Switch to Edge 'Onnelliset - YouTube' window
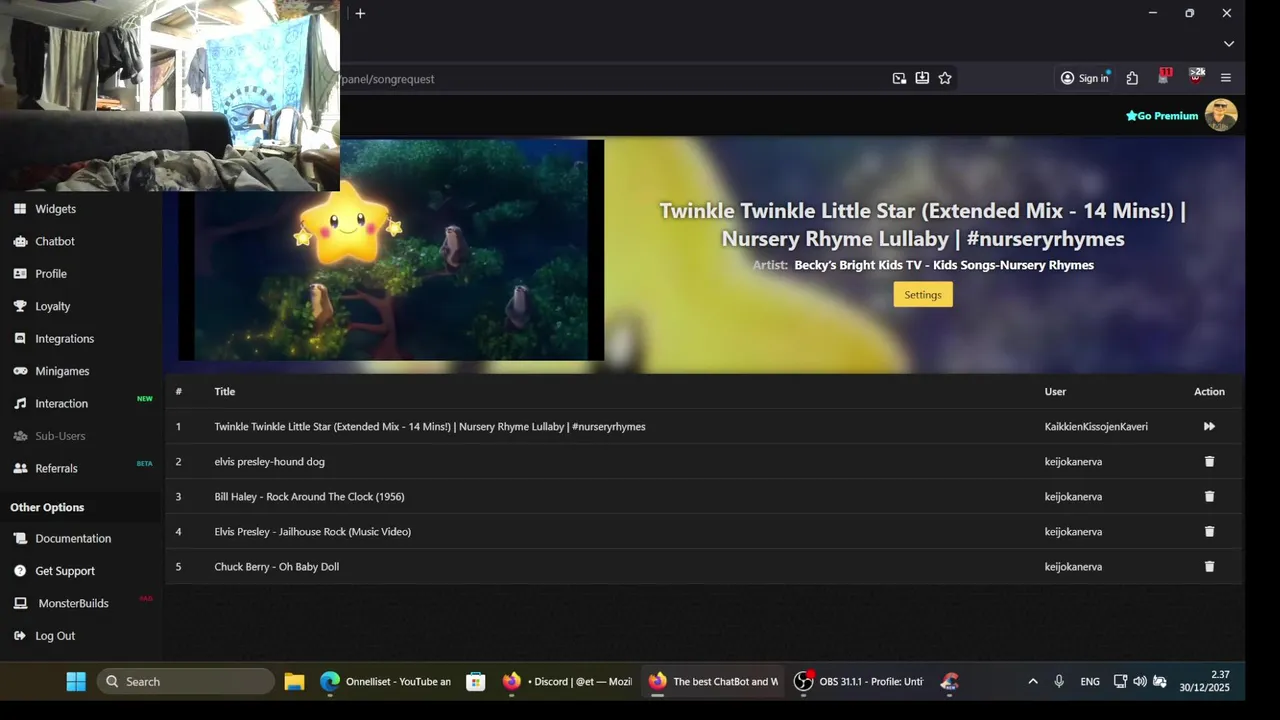 386,681
